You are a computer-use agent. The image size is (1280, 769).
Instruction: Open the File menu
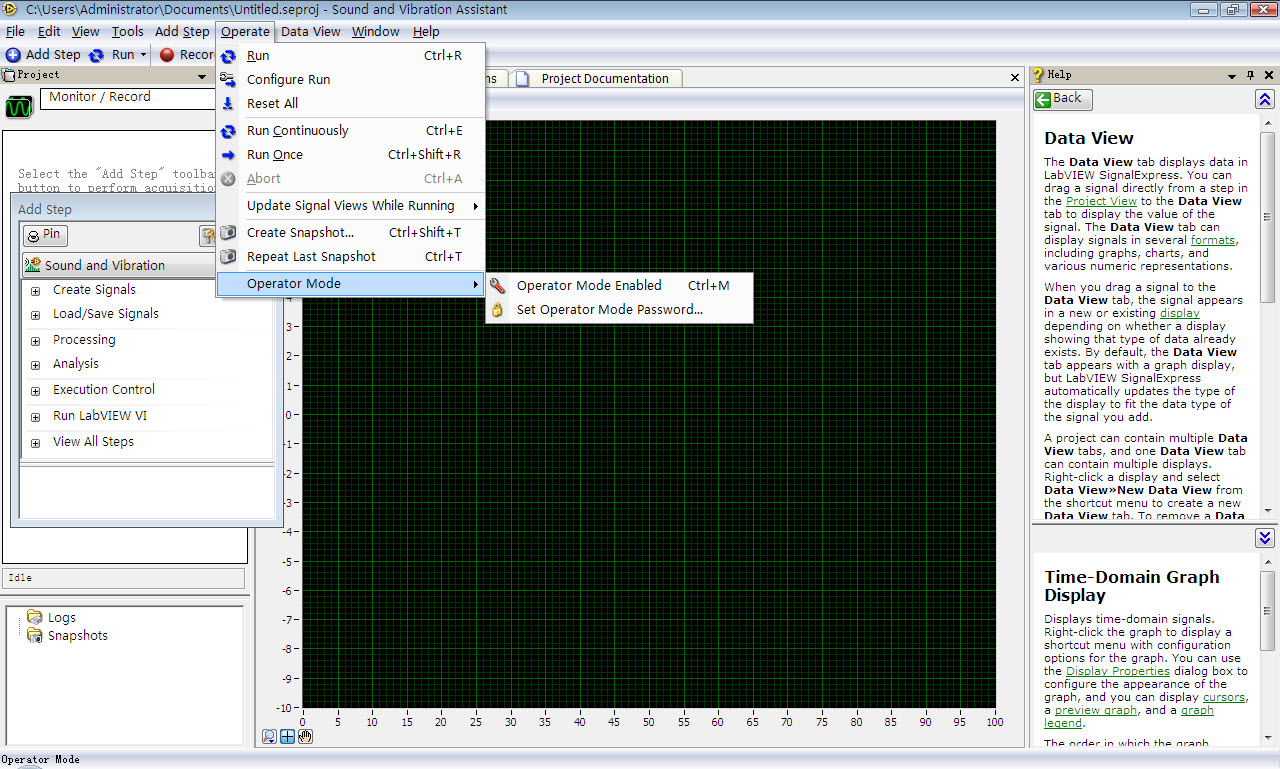click(15, 32)
